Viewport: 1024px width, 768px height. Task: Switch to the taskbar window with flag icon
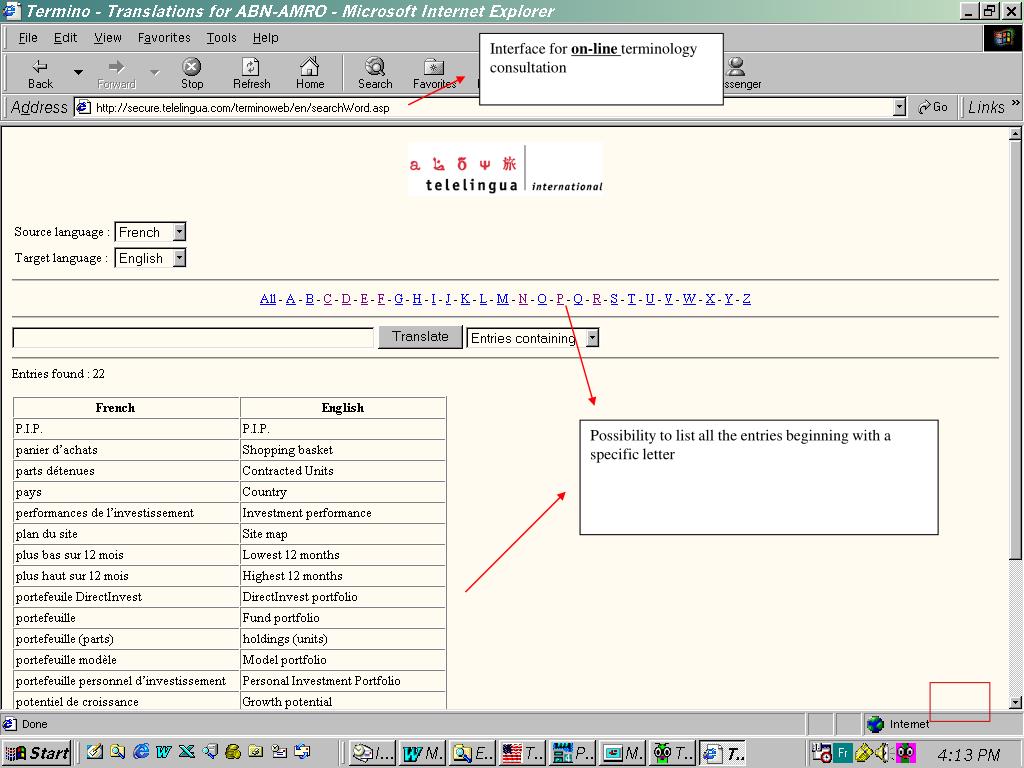[x=522, y=753]
